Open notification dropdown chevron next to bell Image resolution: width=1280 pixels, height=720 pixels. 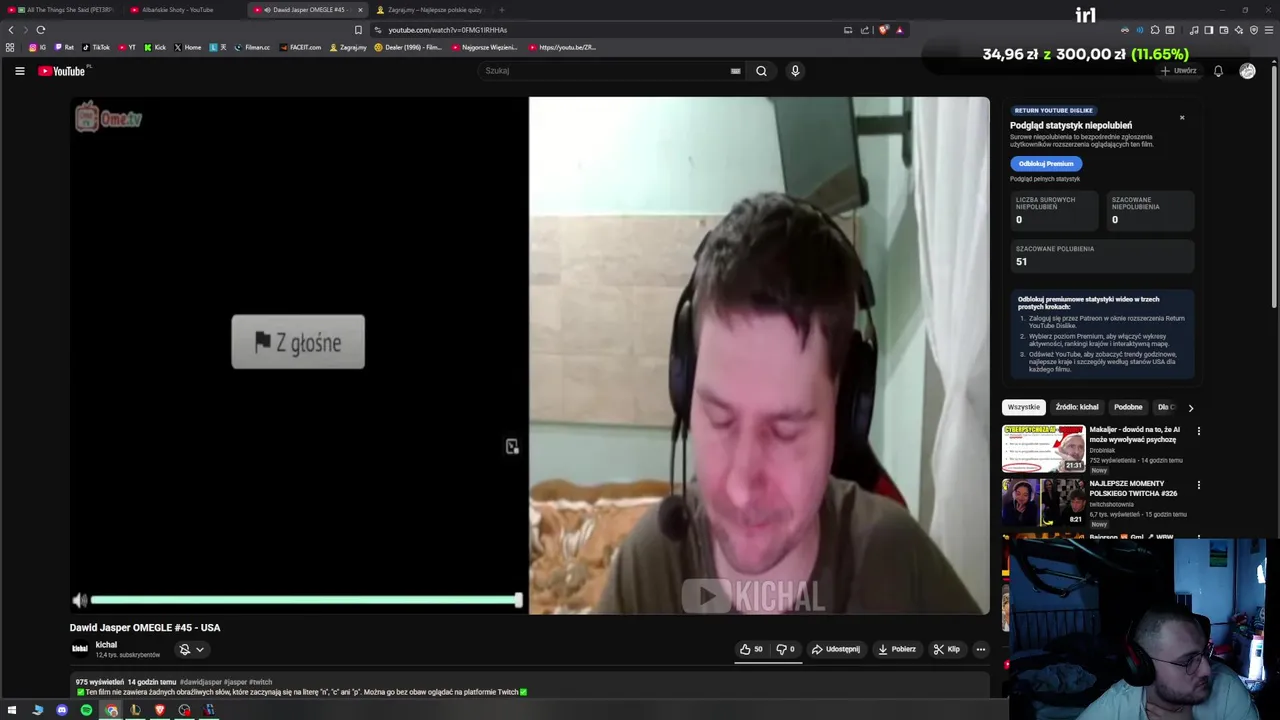coord(200,649)
